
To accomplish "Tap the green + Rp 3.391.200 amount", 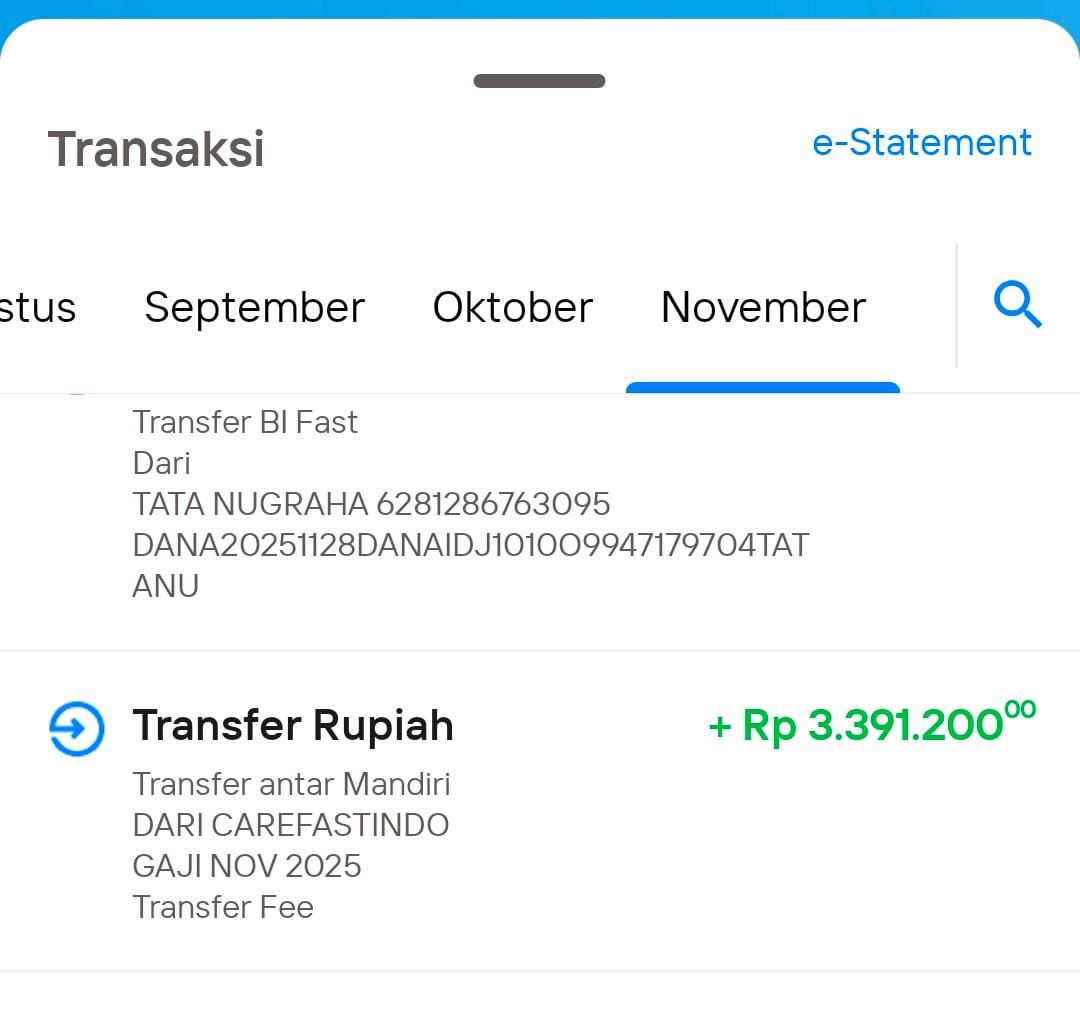I will 871,724.
